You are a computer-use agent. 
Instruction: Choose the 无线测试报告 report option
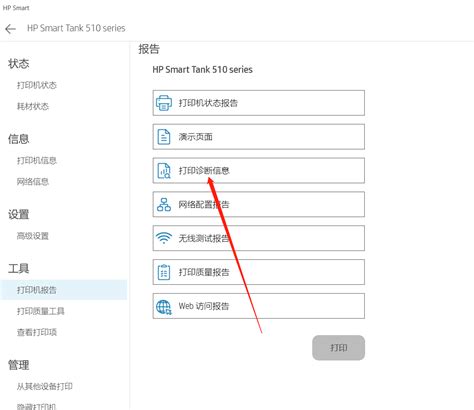pyautogui.click(x=259, y=238)
